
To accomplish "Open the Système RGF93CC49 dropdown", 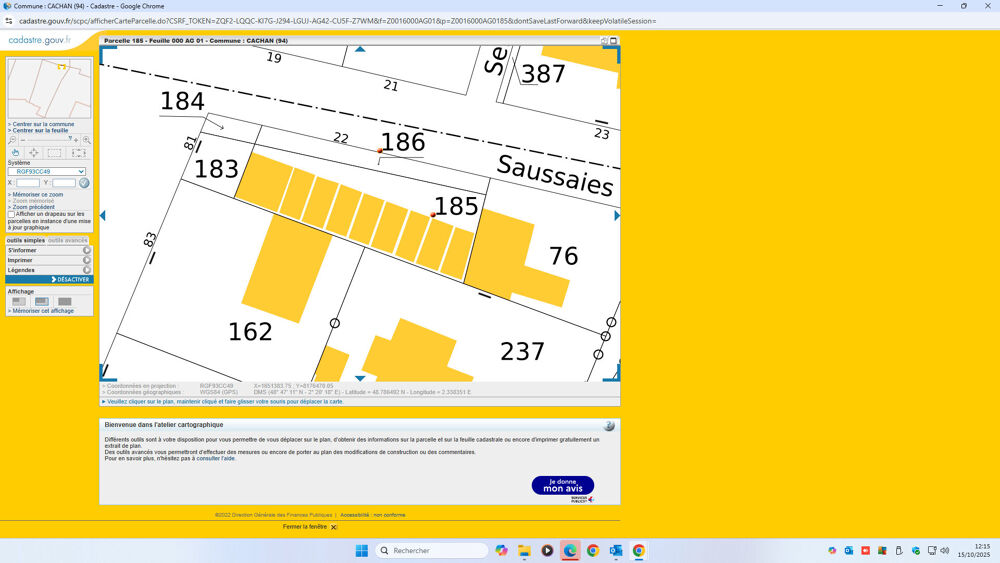I will 47,172.
